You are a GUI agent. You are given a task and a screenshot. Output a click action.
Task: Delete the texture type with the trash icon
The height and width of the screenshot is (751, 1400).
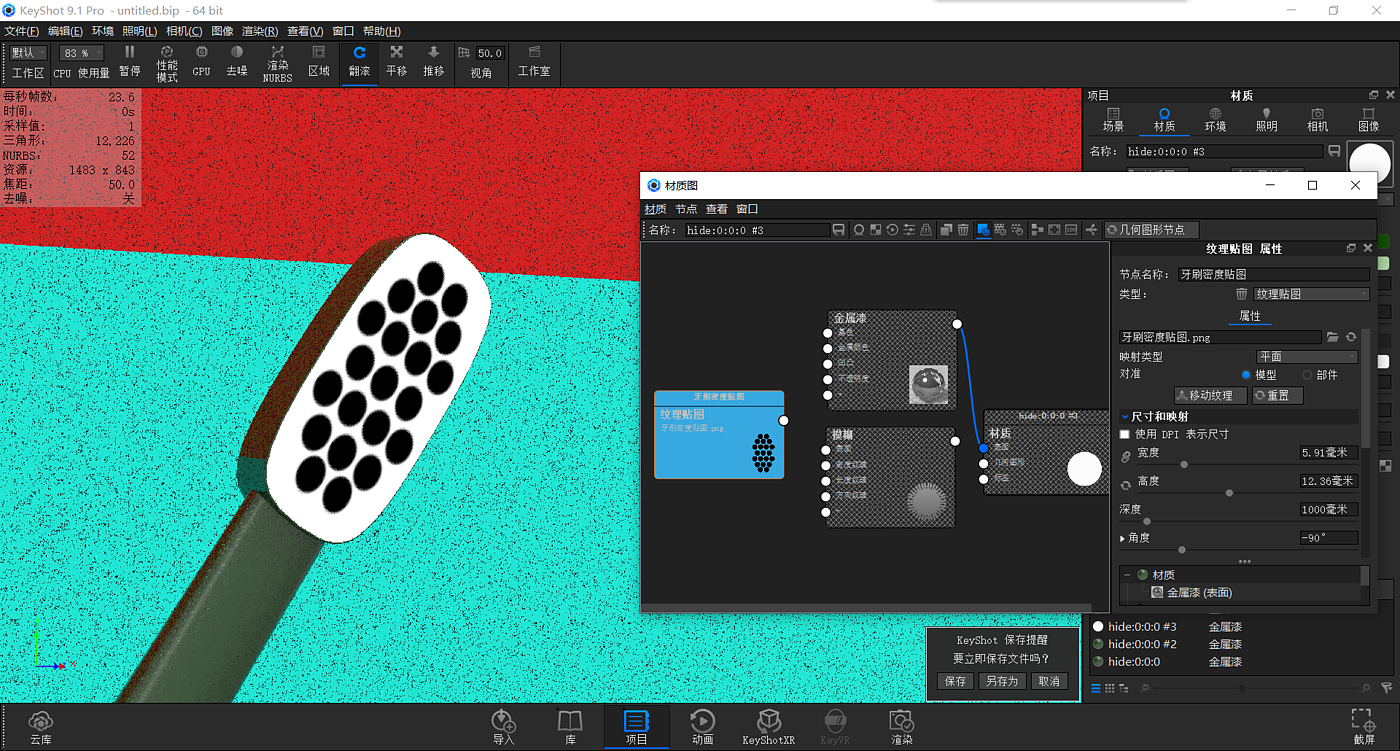pos(1241,294)
